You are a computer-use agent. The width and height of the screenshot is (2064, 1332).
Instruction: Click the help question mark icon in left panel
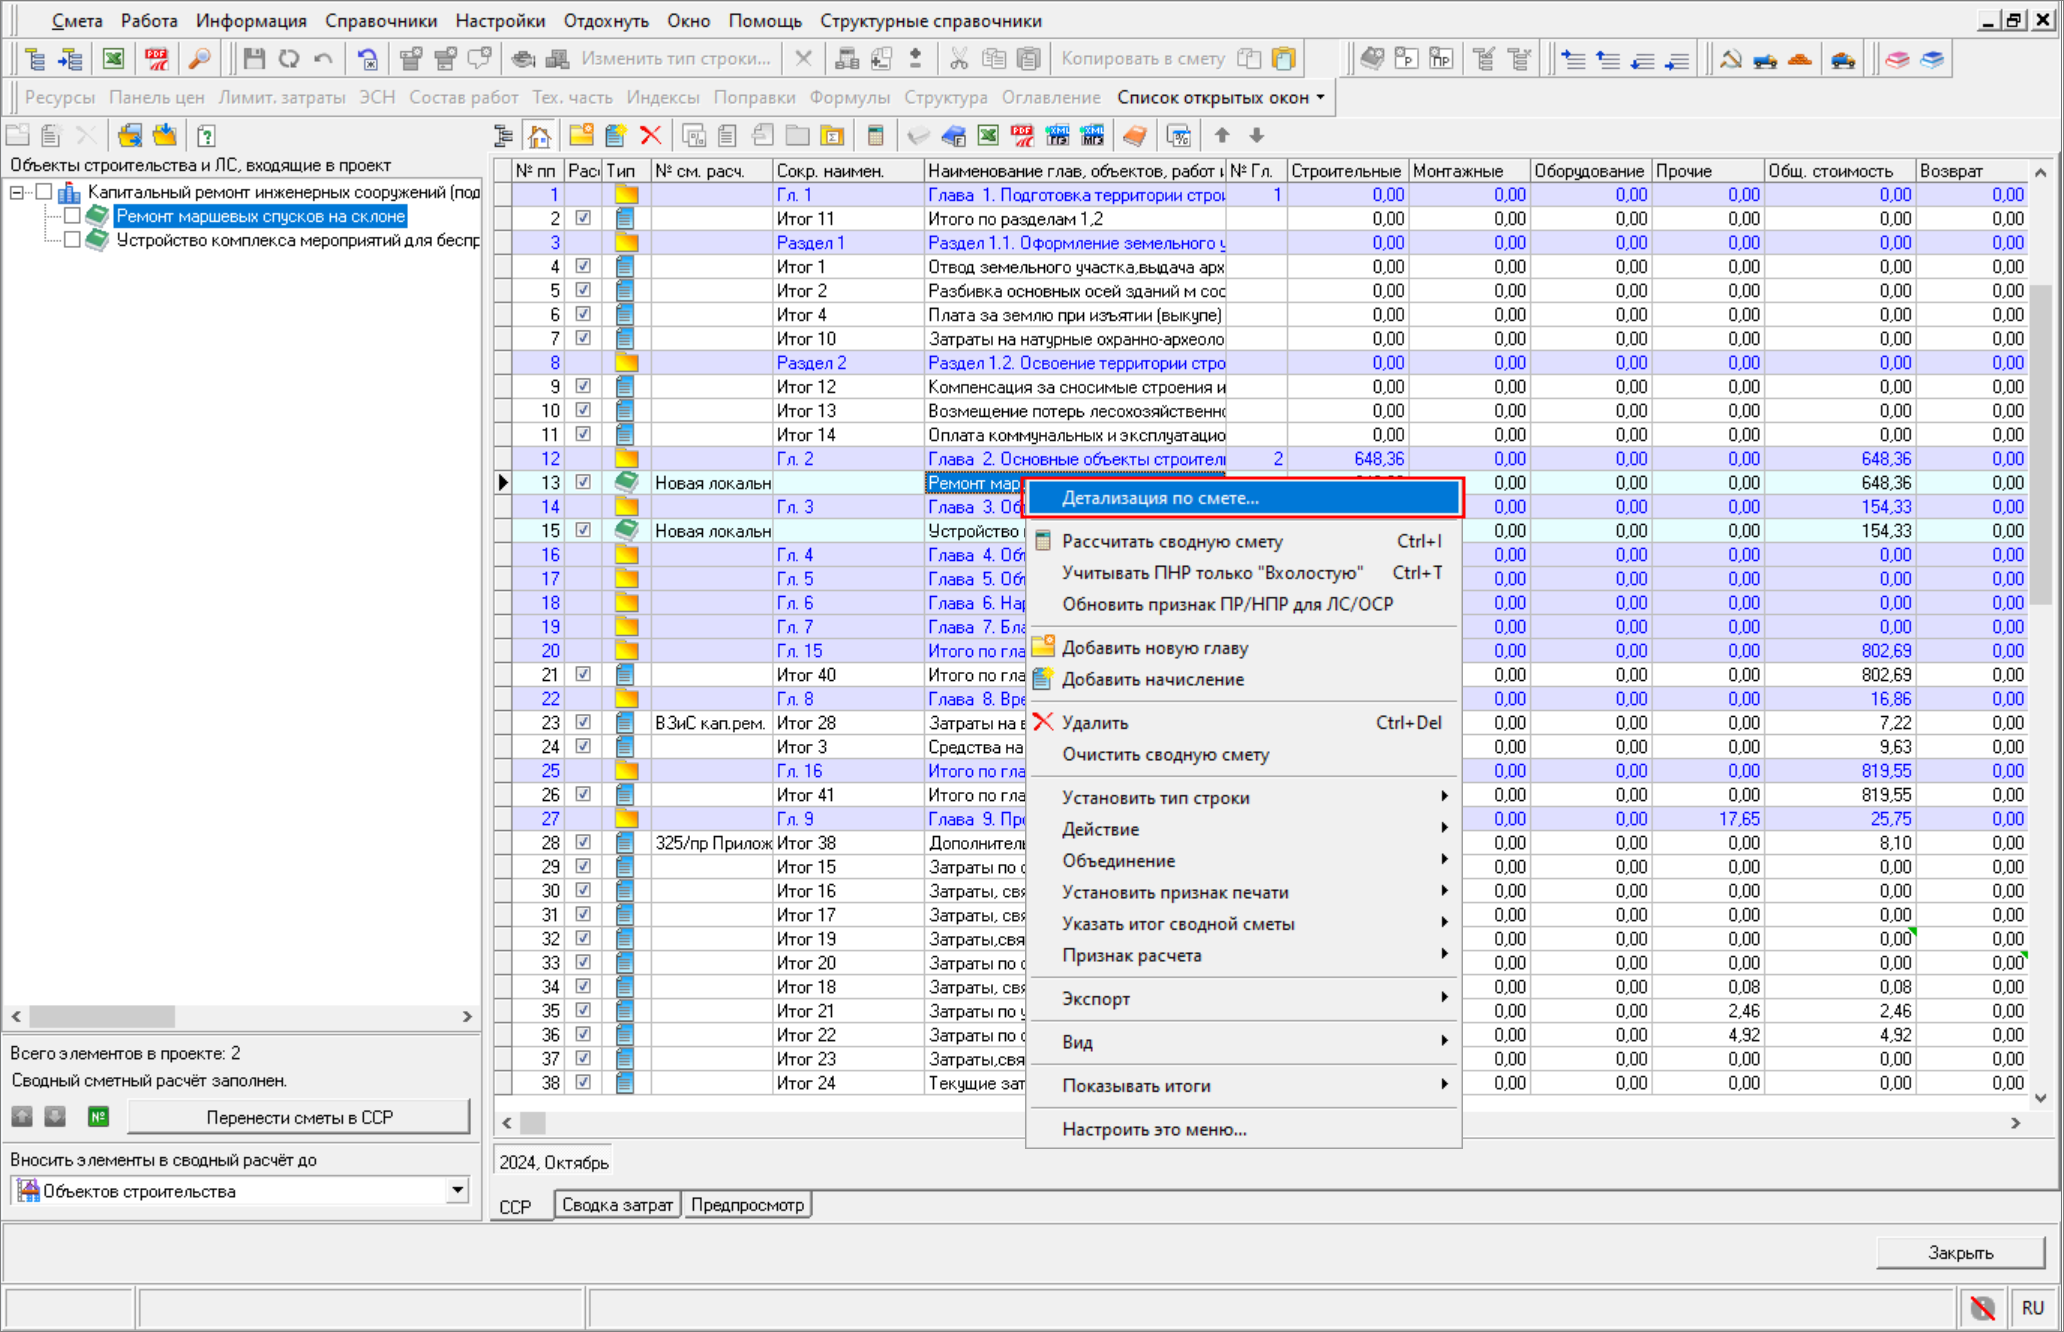(206, 136)
